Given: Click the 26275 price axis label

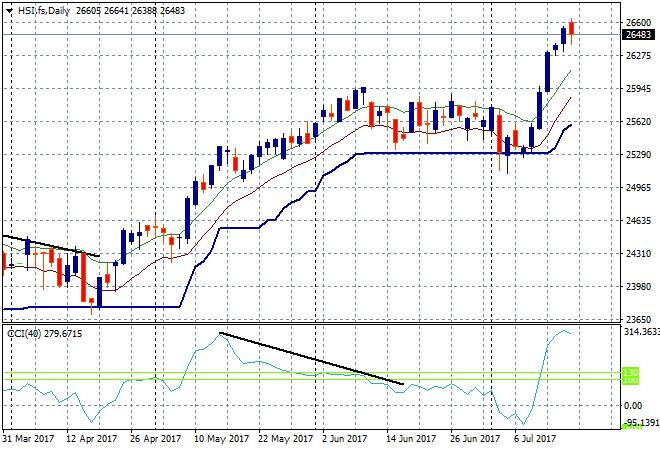Looking at the screenshot, I should click(639, 56).
